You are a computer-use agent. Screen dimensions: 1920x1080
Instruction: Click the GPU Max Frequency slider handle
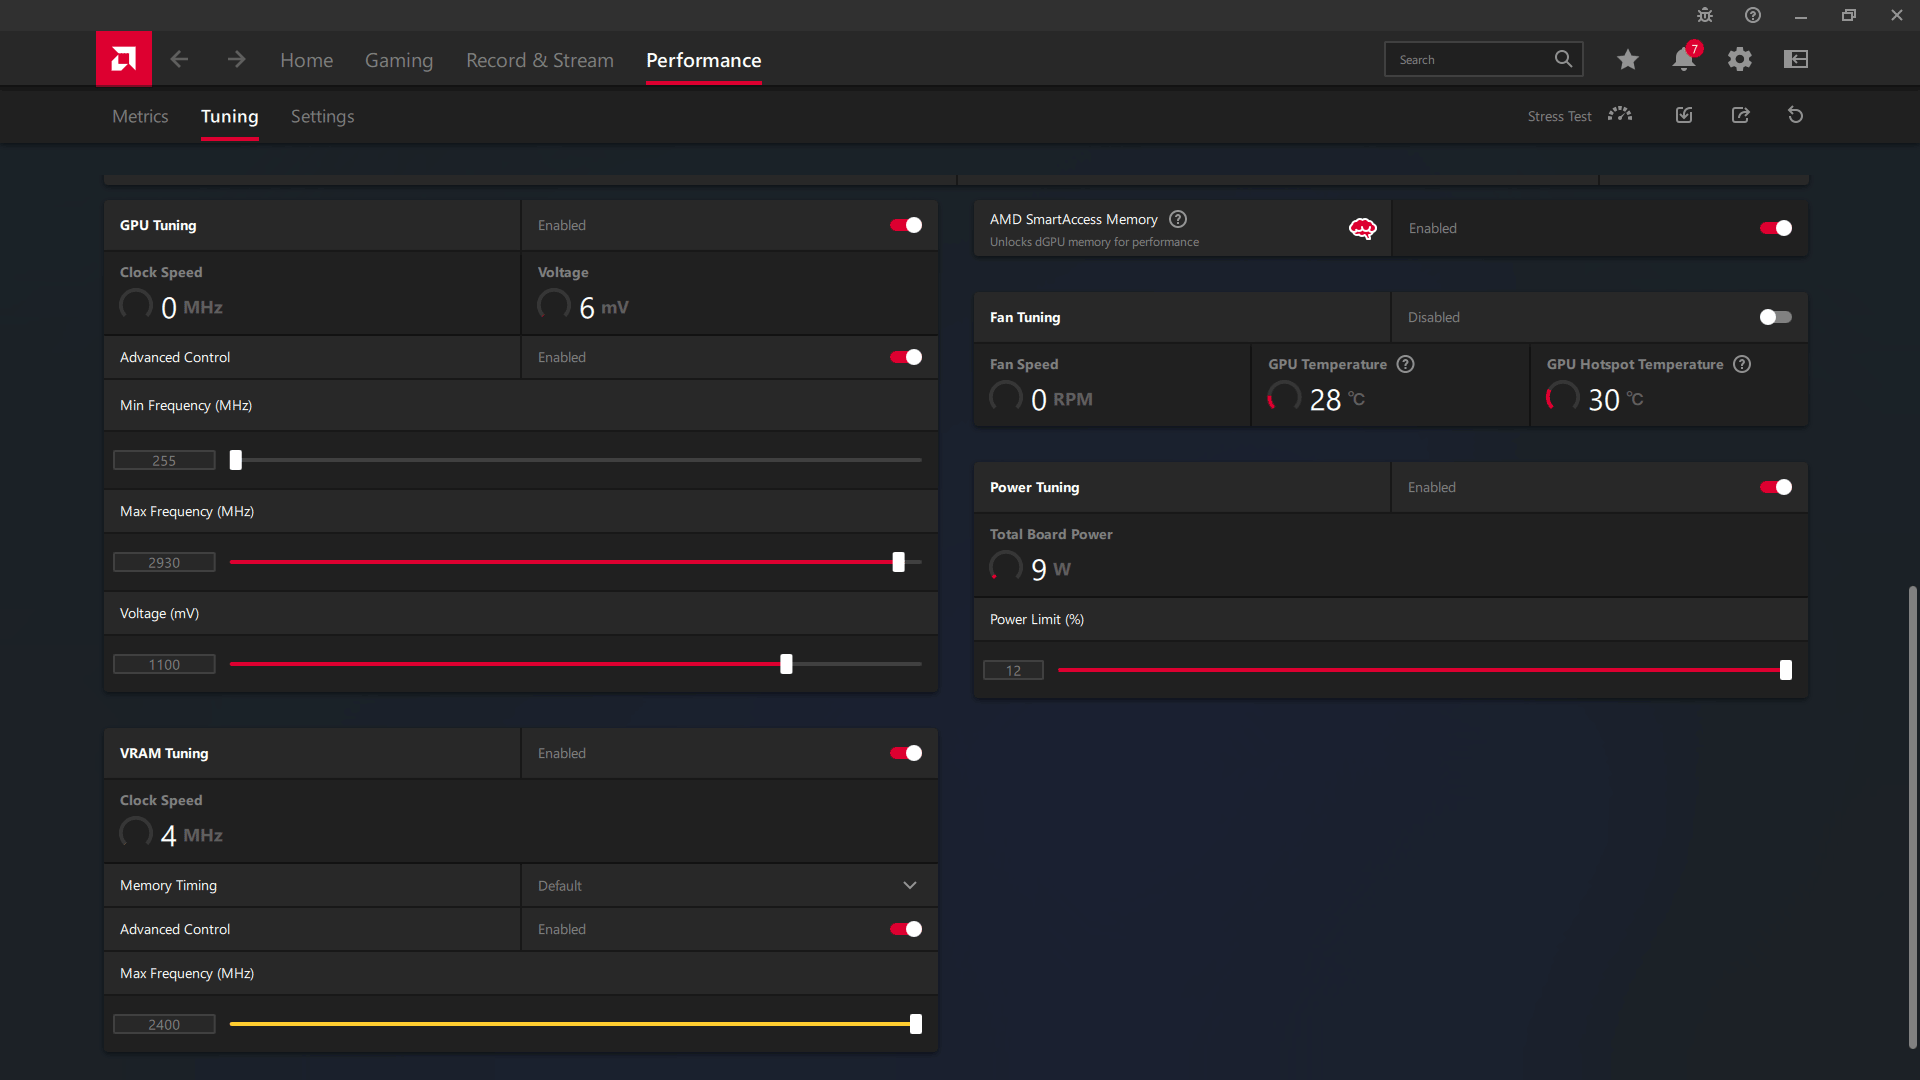tap(899, 562)
